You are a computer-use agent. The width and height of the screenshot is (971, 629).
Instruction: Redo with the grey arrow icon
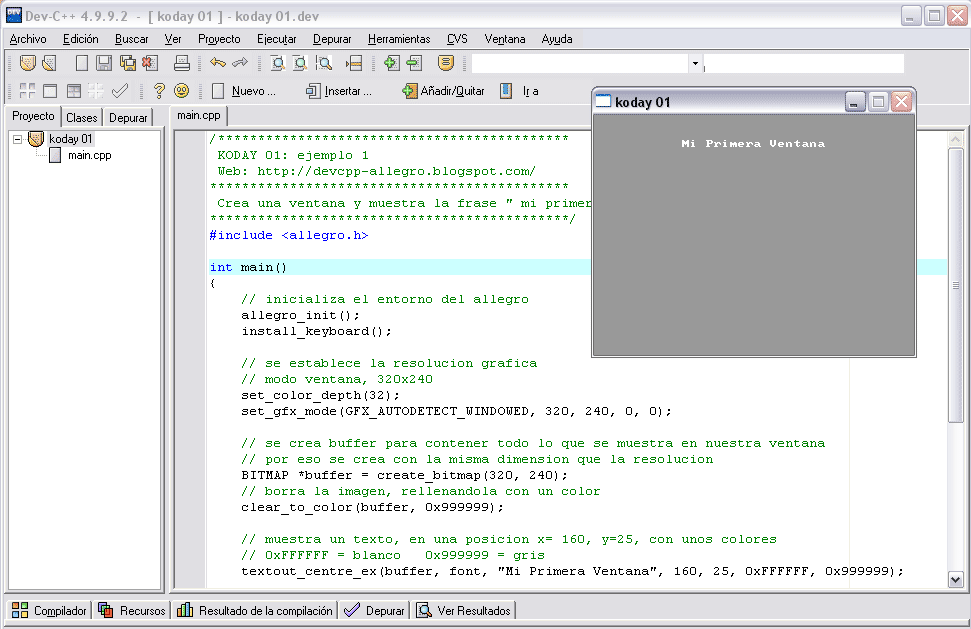coord(240,63)
